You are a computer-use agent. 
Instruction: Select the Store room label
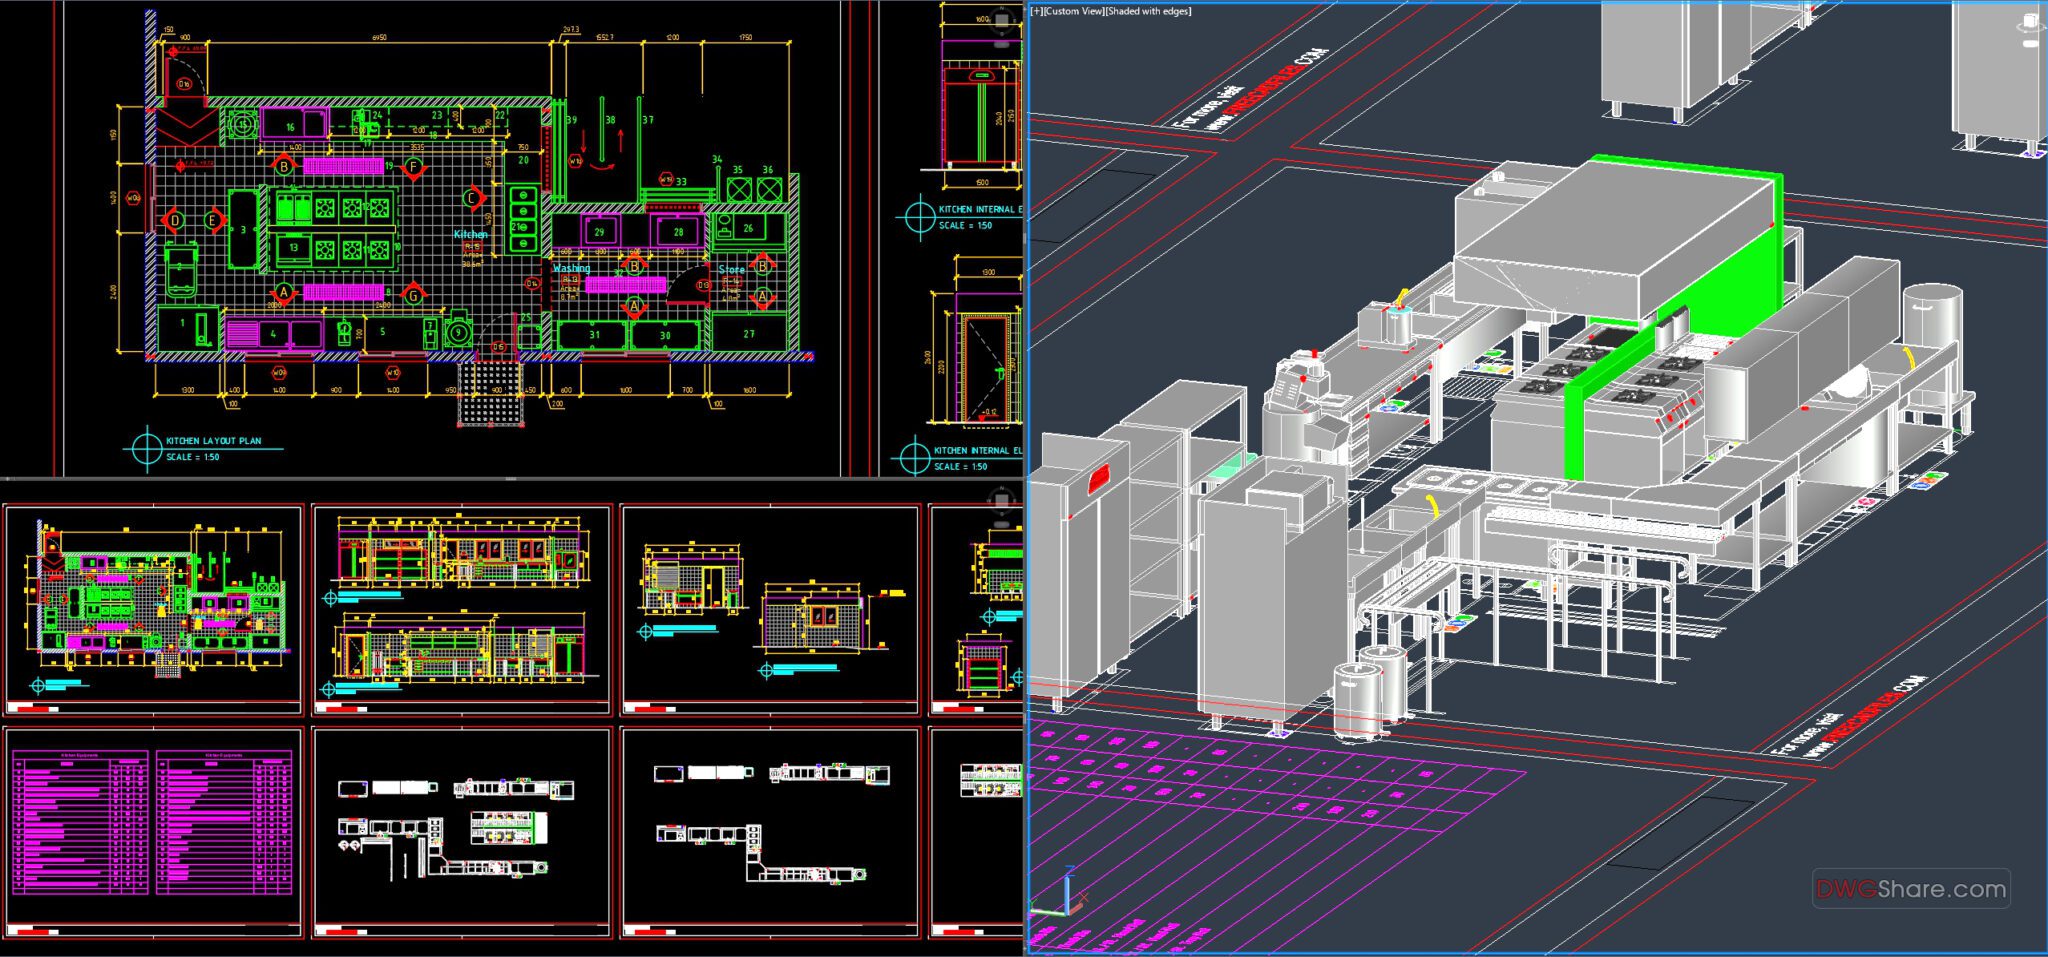tap(731, 269)
